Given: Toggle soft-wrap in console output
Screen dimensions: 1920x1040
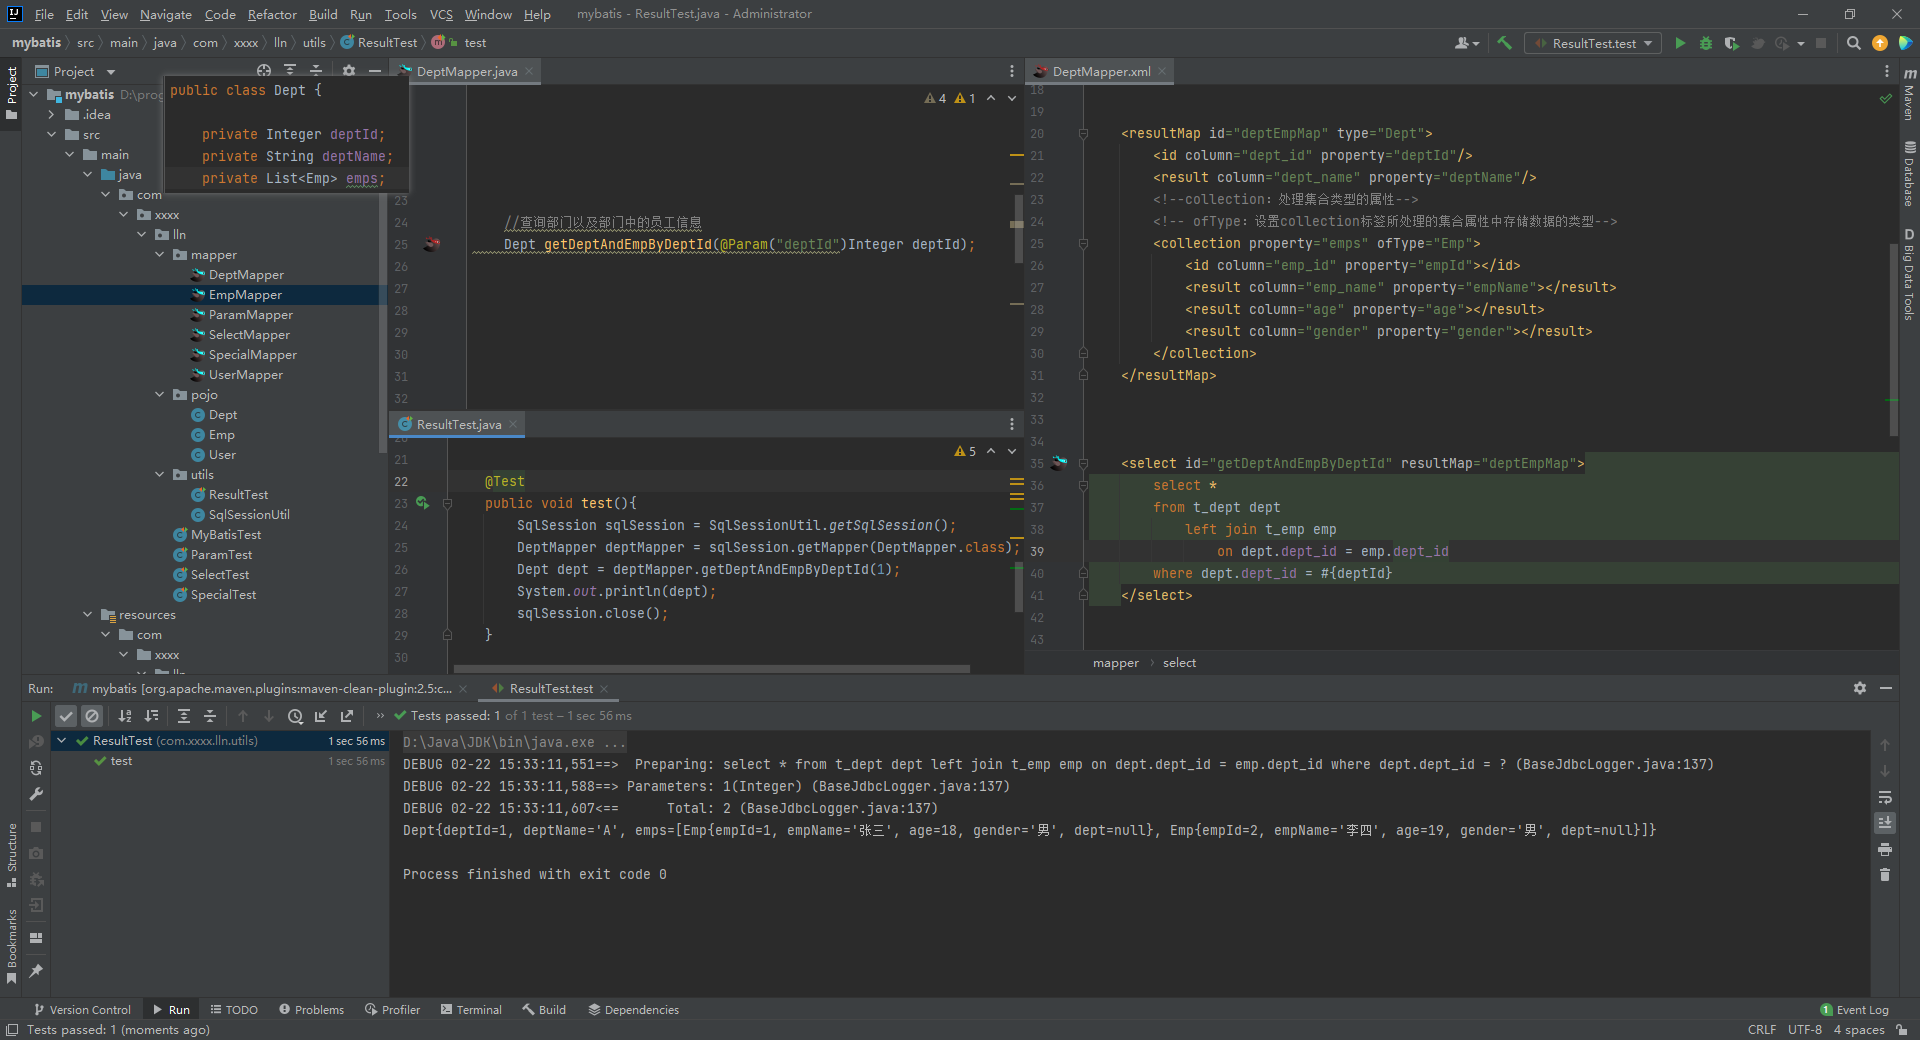Looking at the screenshot, I should tap(1885, 797).
